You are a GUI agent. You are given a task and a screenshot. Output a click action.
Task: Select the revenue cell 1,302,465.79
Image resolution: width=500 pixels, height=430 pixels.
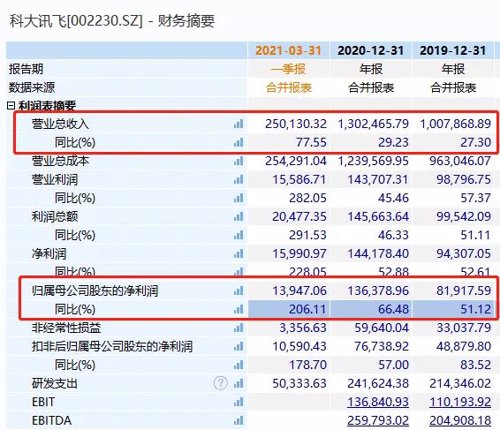click(373, 124)
